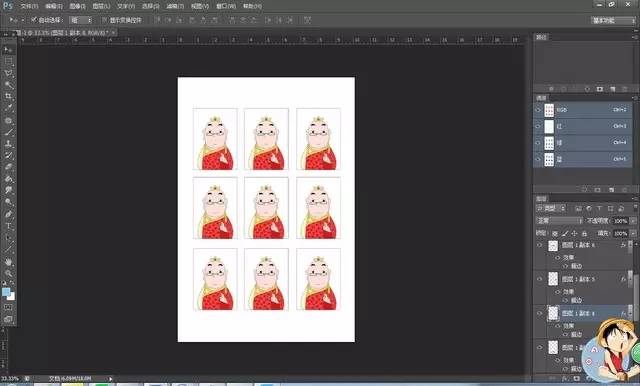Click the layer Fill 100% field
Screen dimensions: 640x386
[620, 233]
